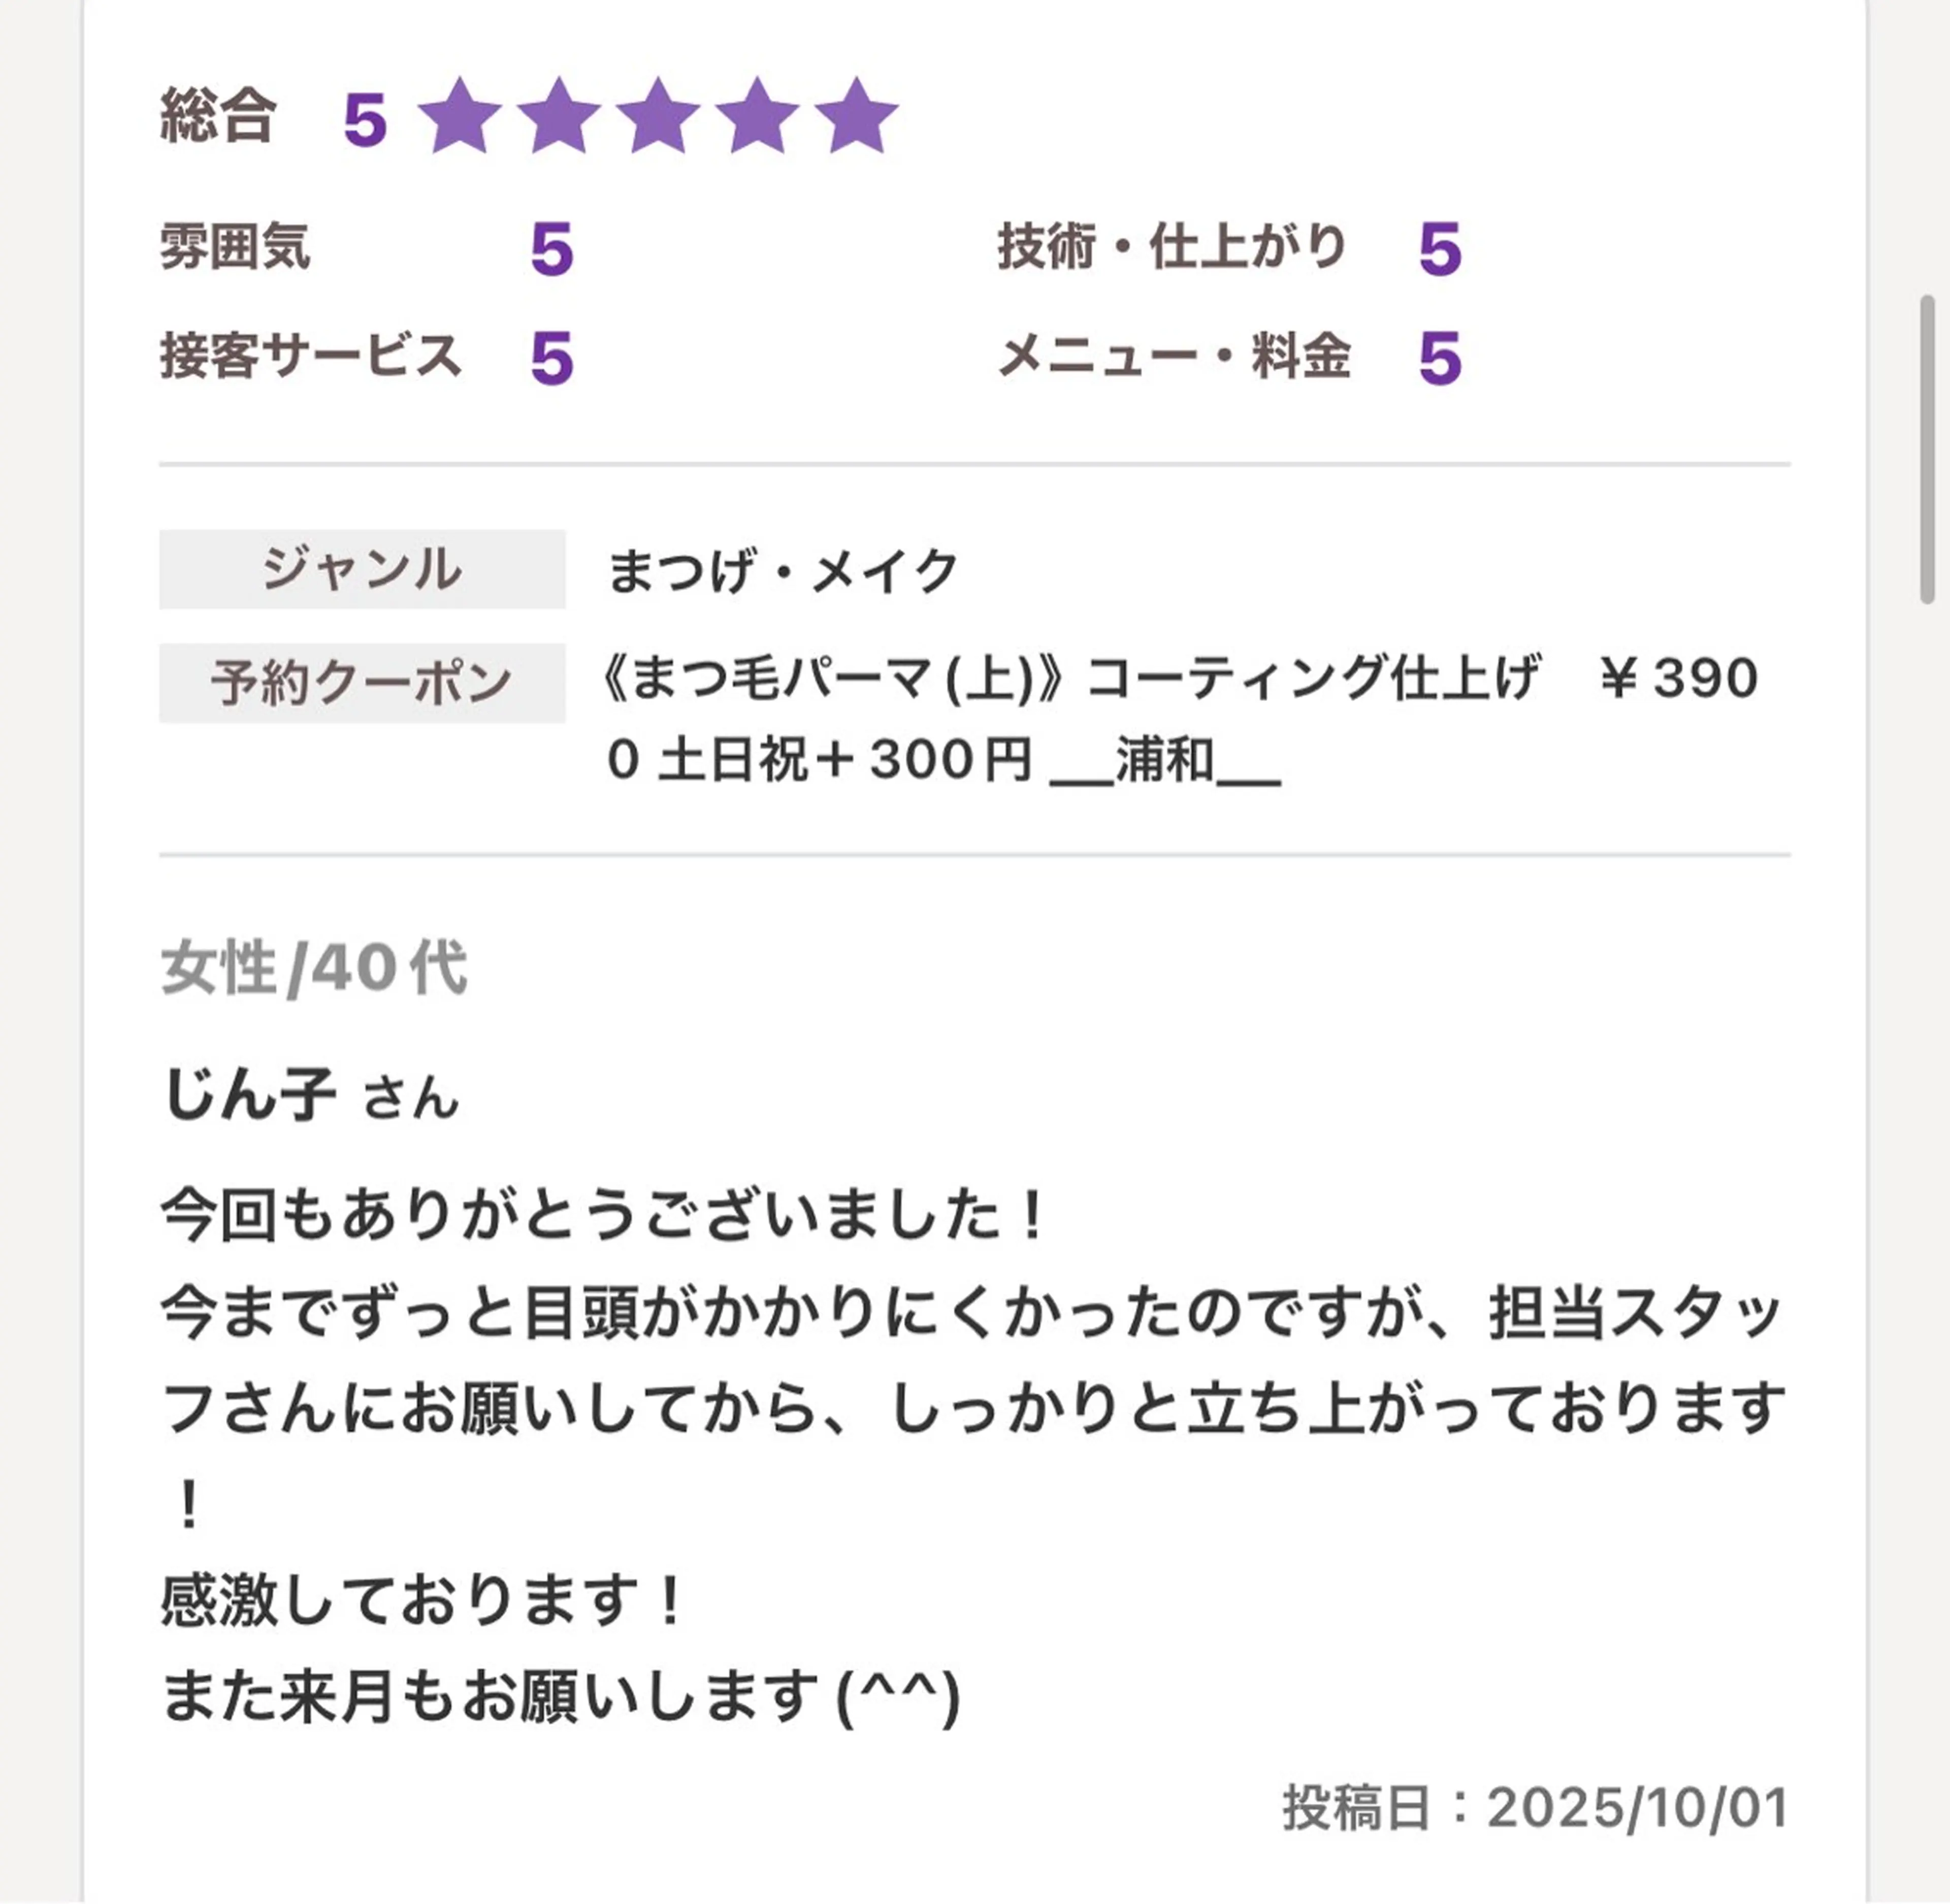Click the 総合 overall rating label
The width and height of the screenshot is (1950, 1904).
(218, 116)
